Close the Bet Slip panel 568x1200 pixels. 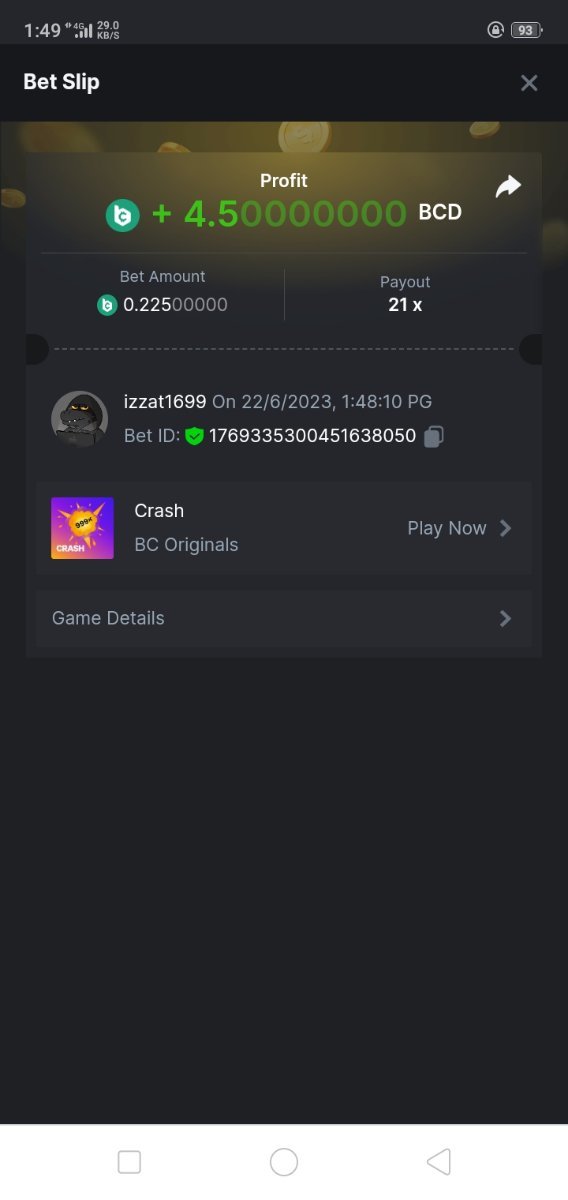pyautogui.click(x=529, y=83)
